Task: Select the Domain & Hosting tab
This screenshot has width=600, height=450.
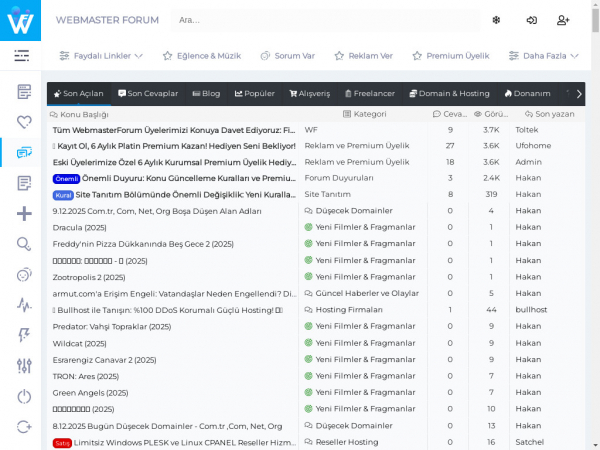Action: [x=447, y=94]
